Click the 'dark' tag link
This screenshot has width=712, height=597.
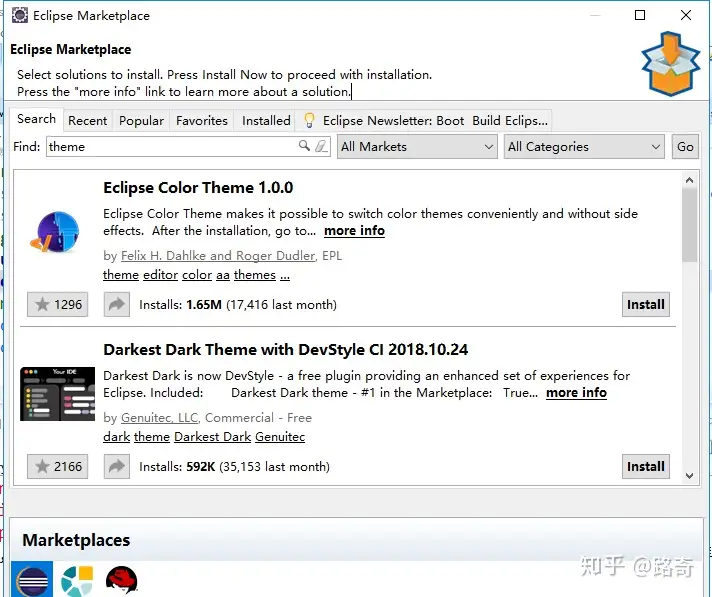point(117,437)
